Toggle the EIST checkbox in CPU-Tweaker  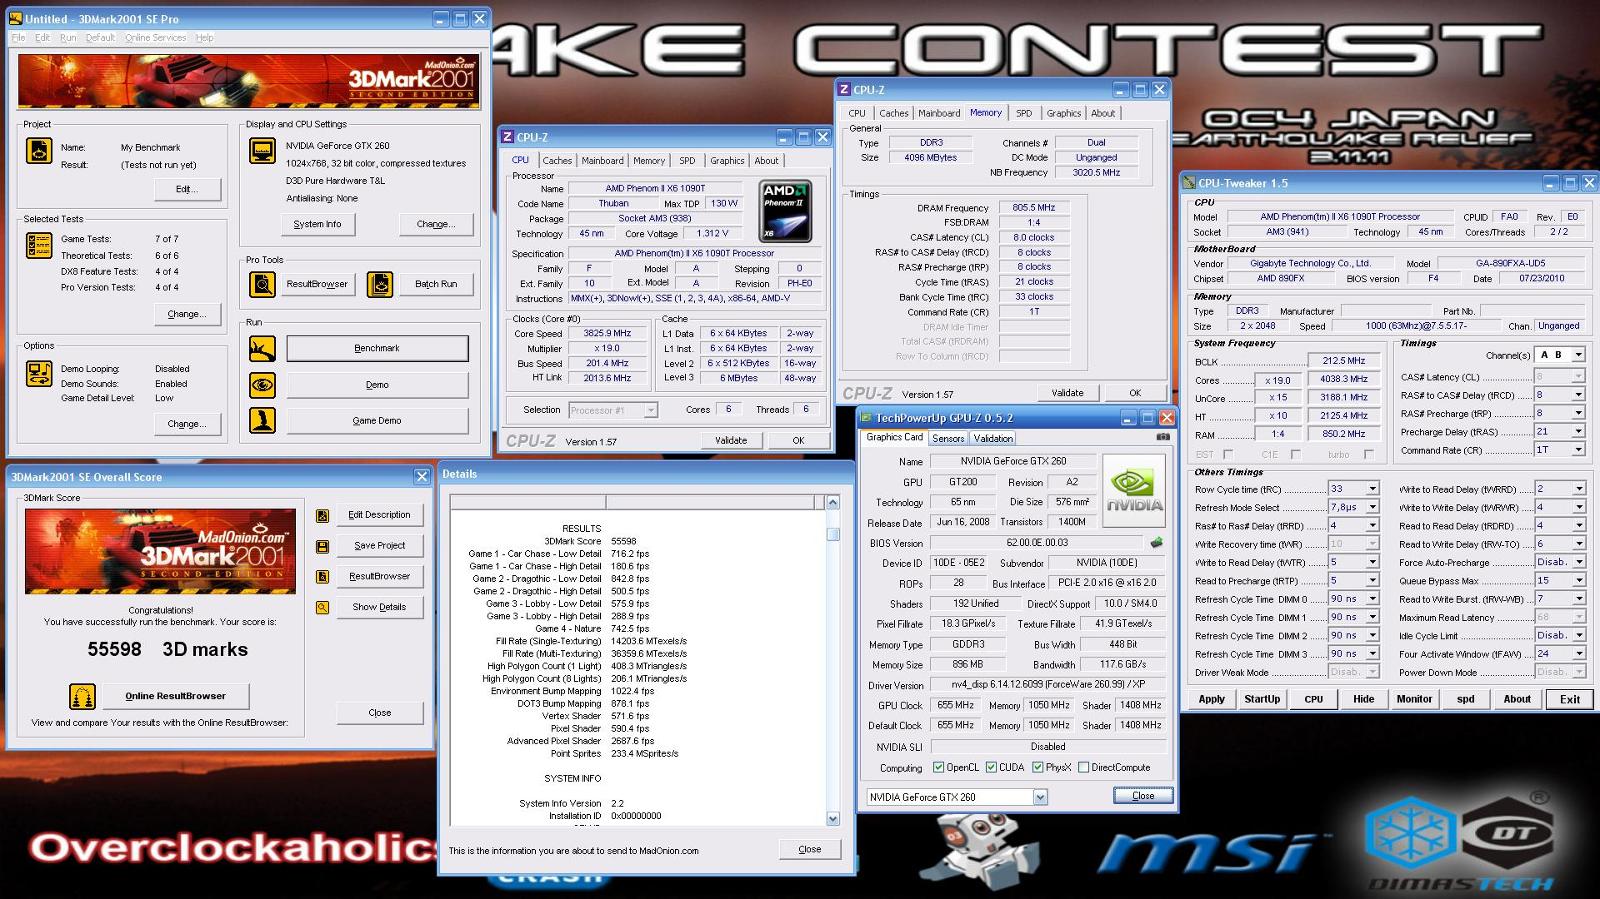1228,455
